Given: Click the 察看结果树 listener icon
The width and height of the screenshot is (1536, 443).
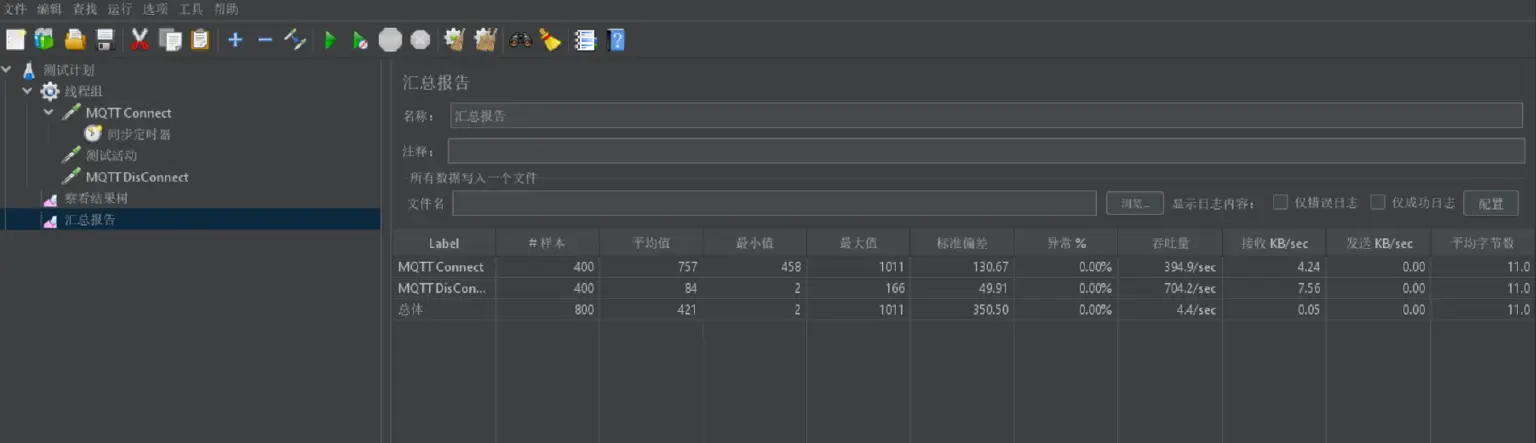Looking at the screenshot, I should point(50,198).
